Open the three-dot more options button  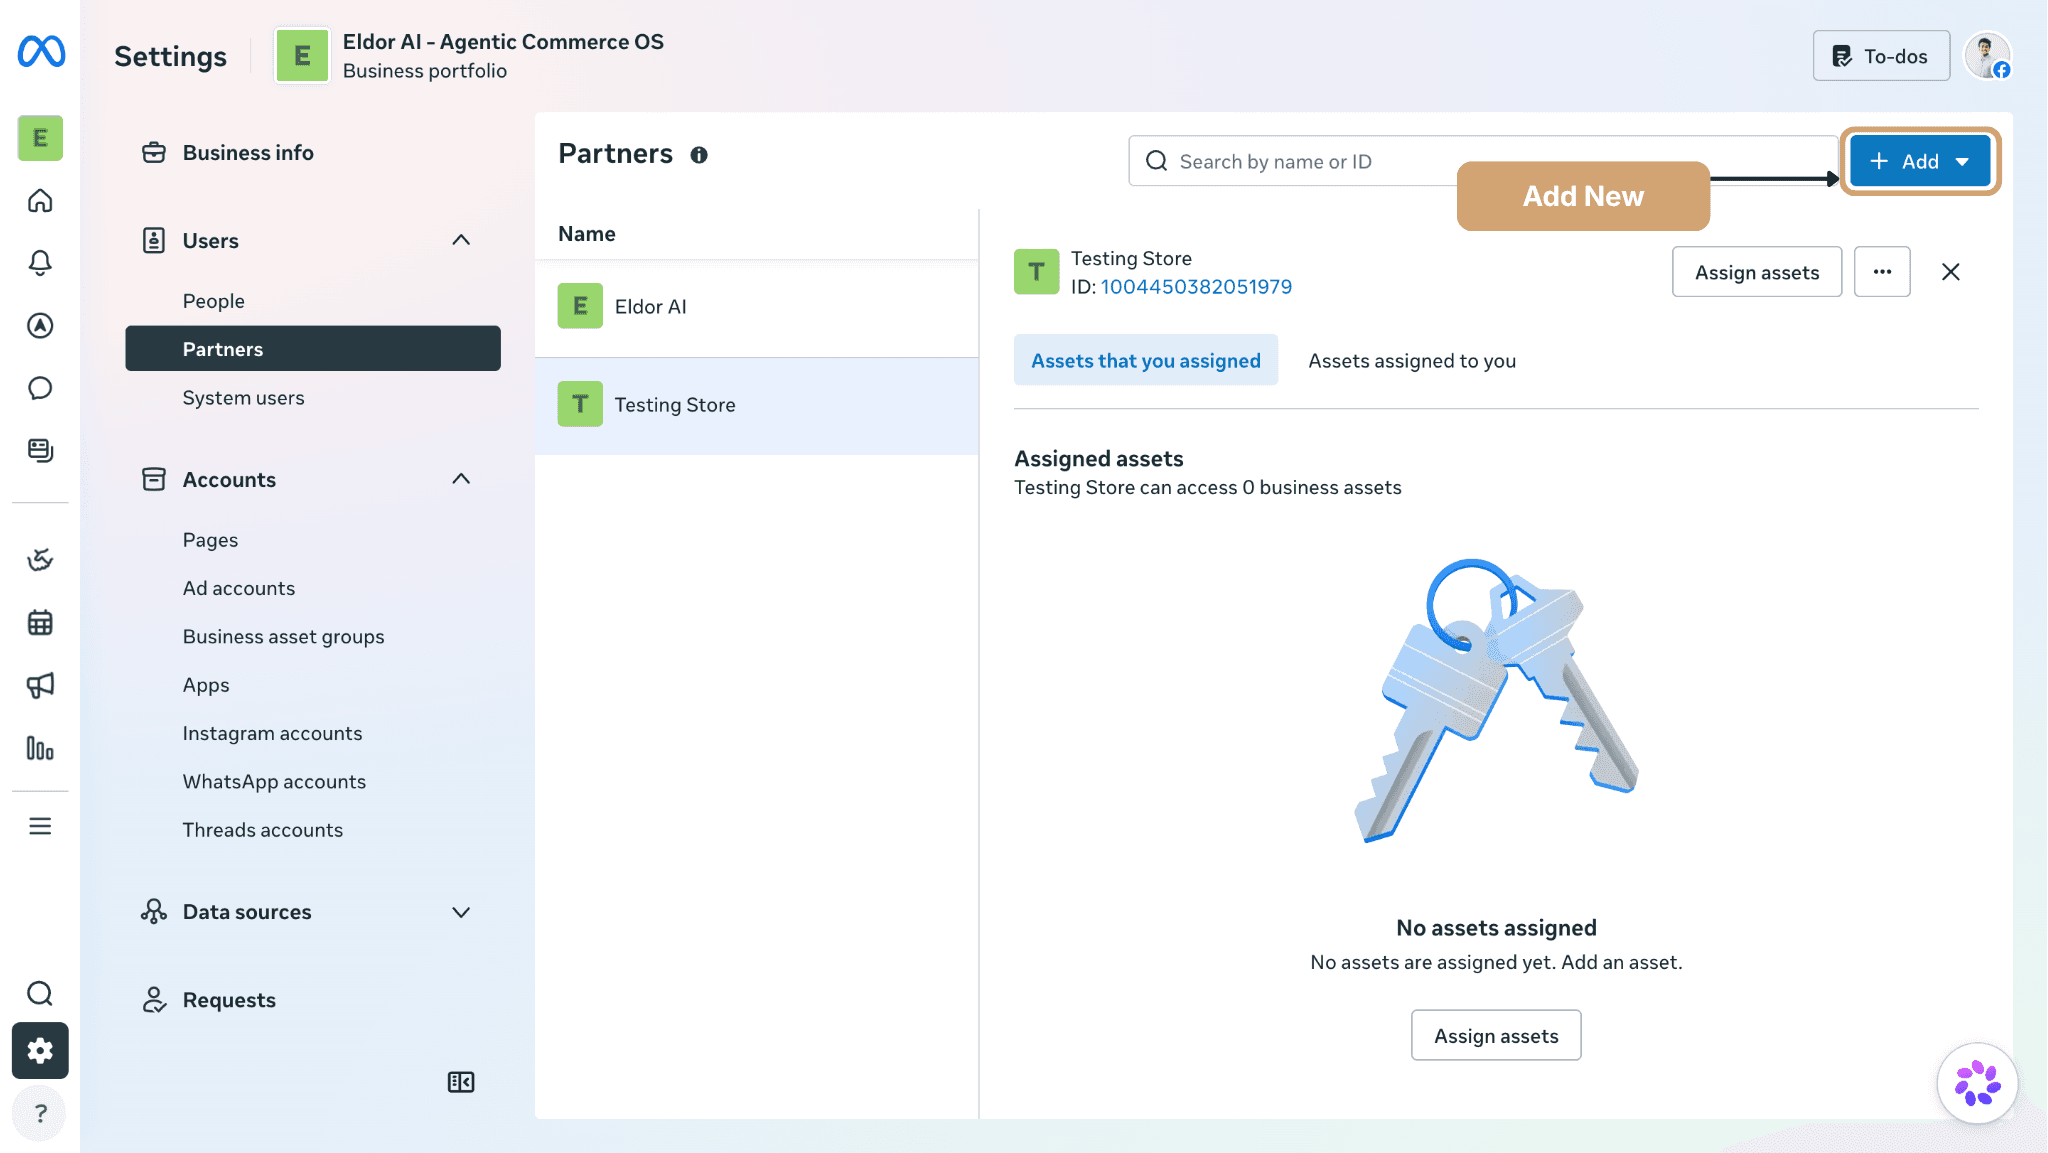(x=1882, y=272)
